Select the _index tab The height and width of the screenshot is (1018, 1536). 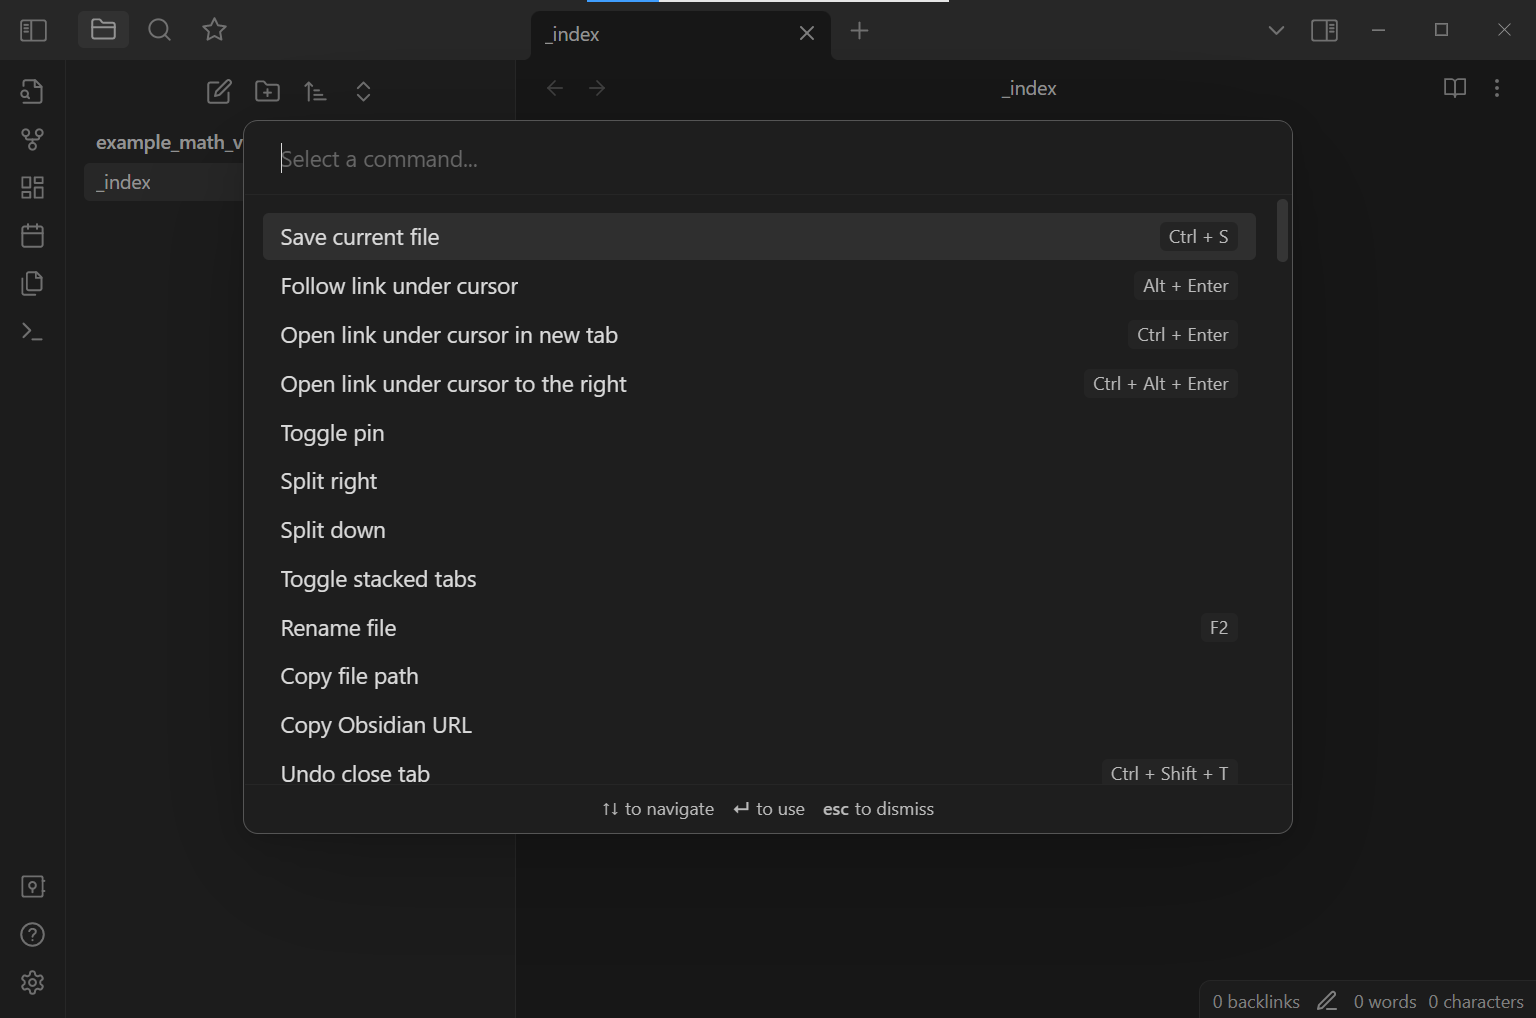681,34
